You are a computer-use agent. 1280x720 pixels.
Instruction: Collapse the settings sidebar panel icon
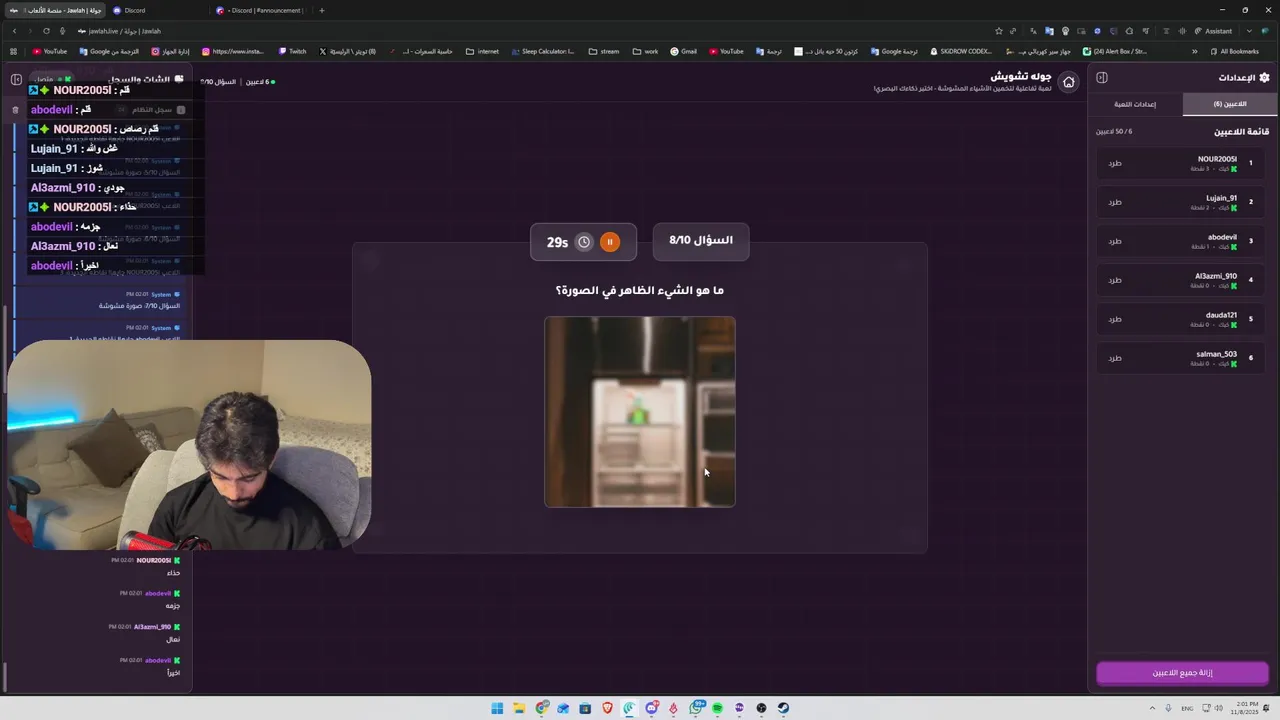1101,77
